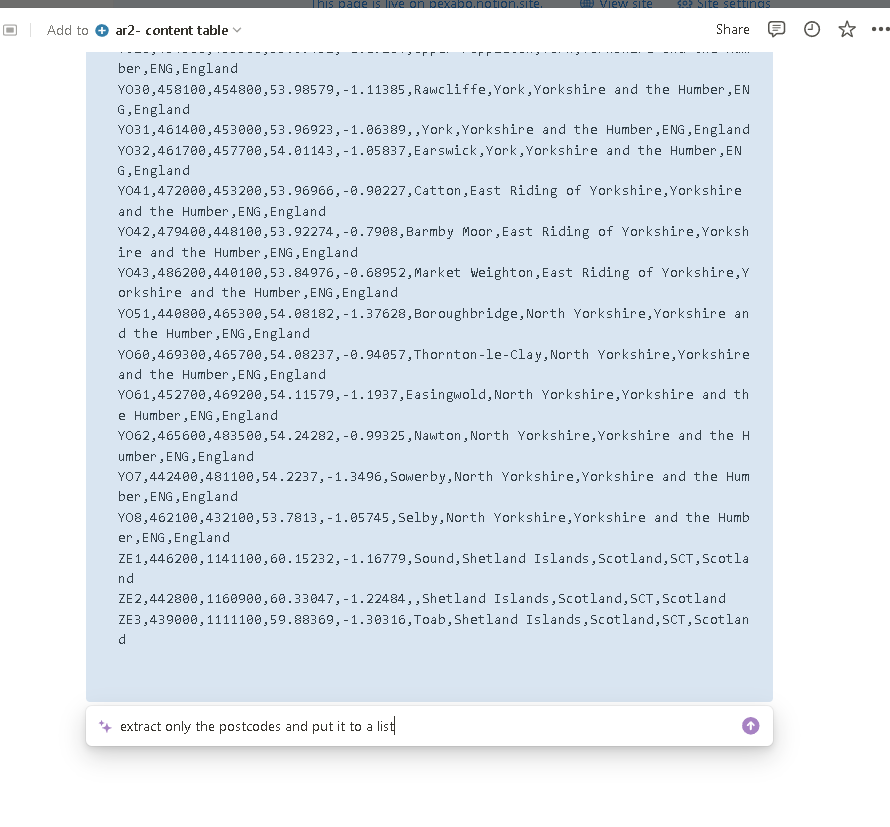
Task: Submit the AI prompt with purple arrow
Action: click(750, 725)
